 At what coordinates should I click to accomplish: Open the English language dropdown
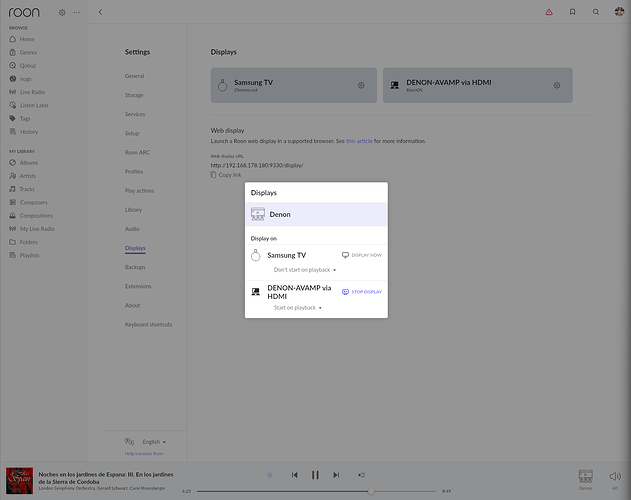coord(154,442)
